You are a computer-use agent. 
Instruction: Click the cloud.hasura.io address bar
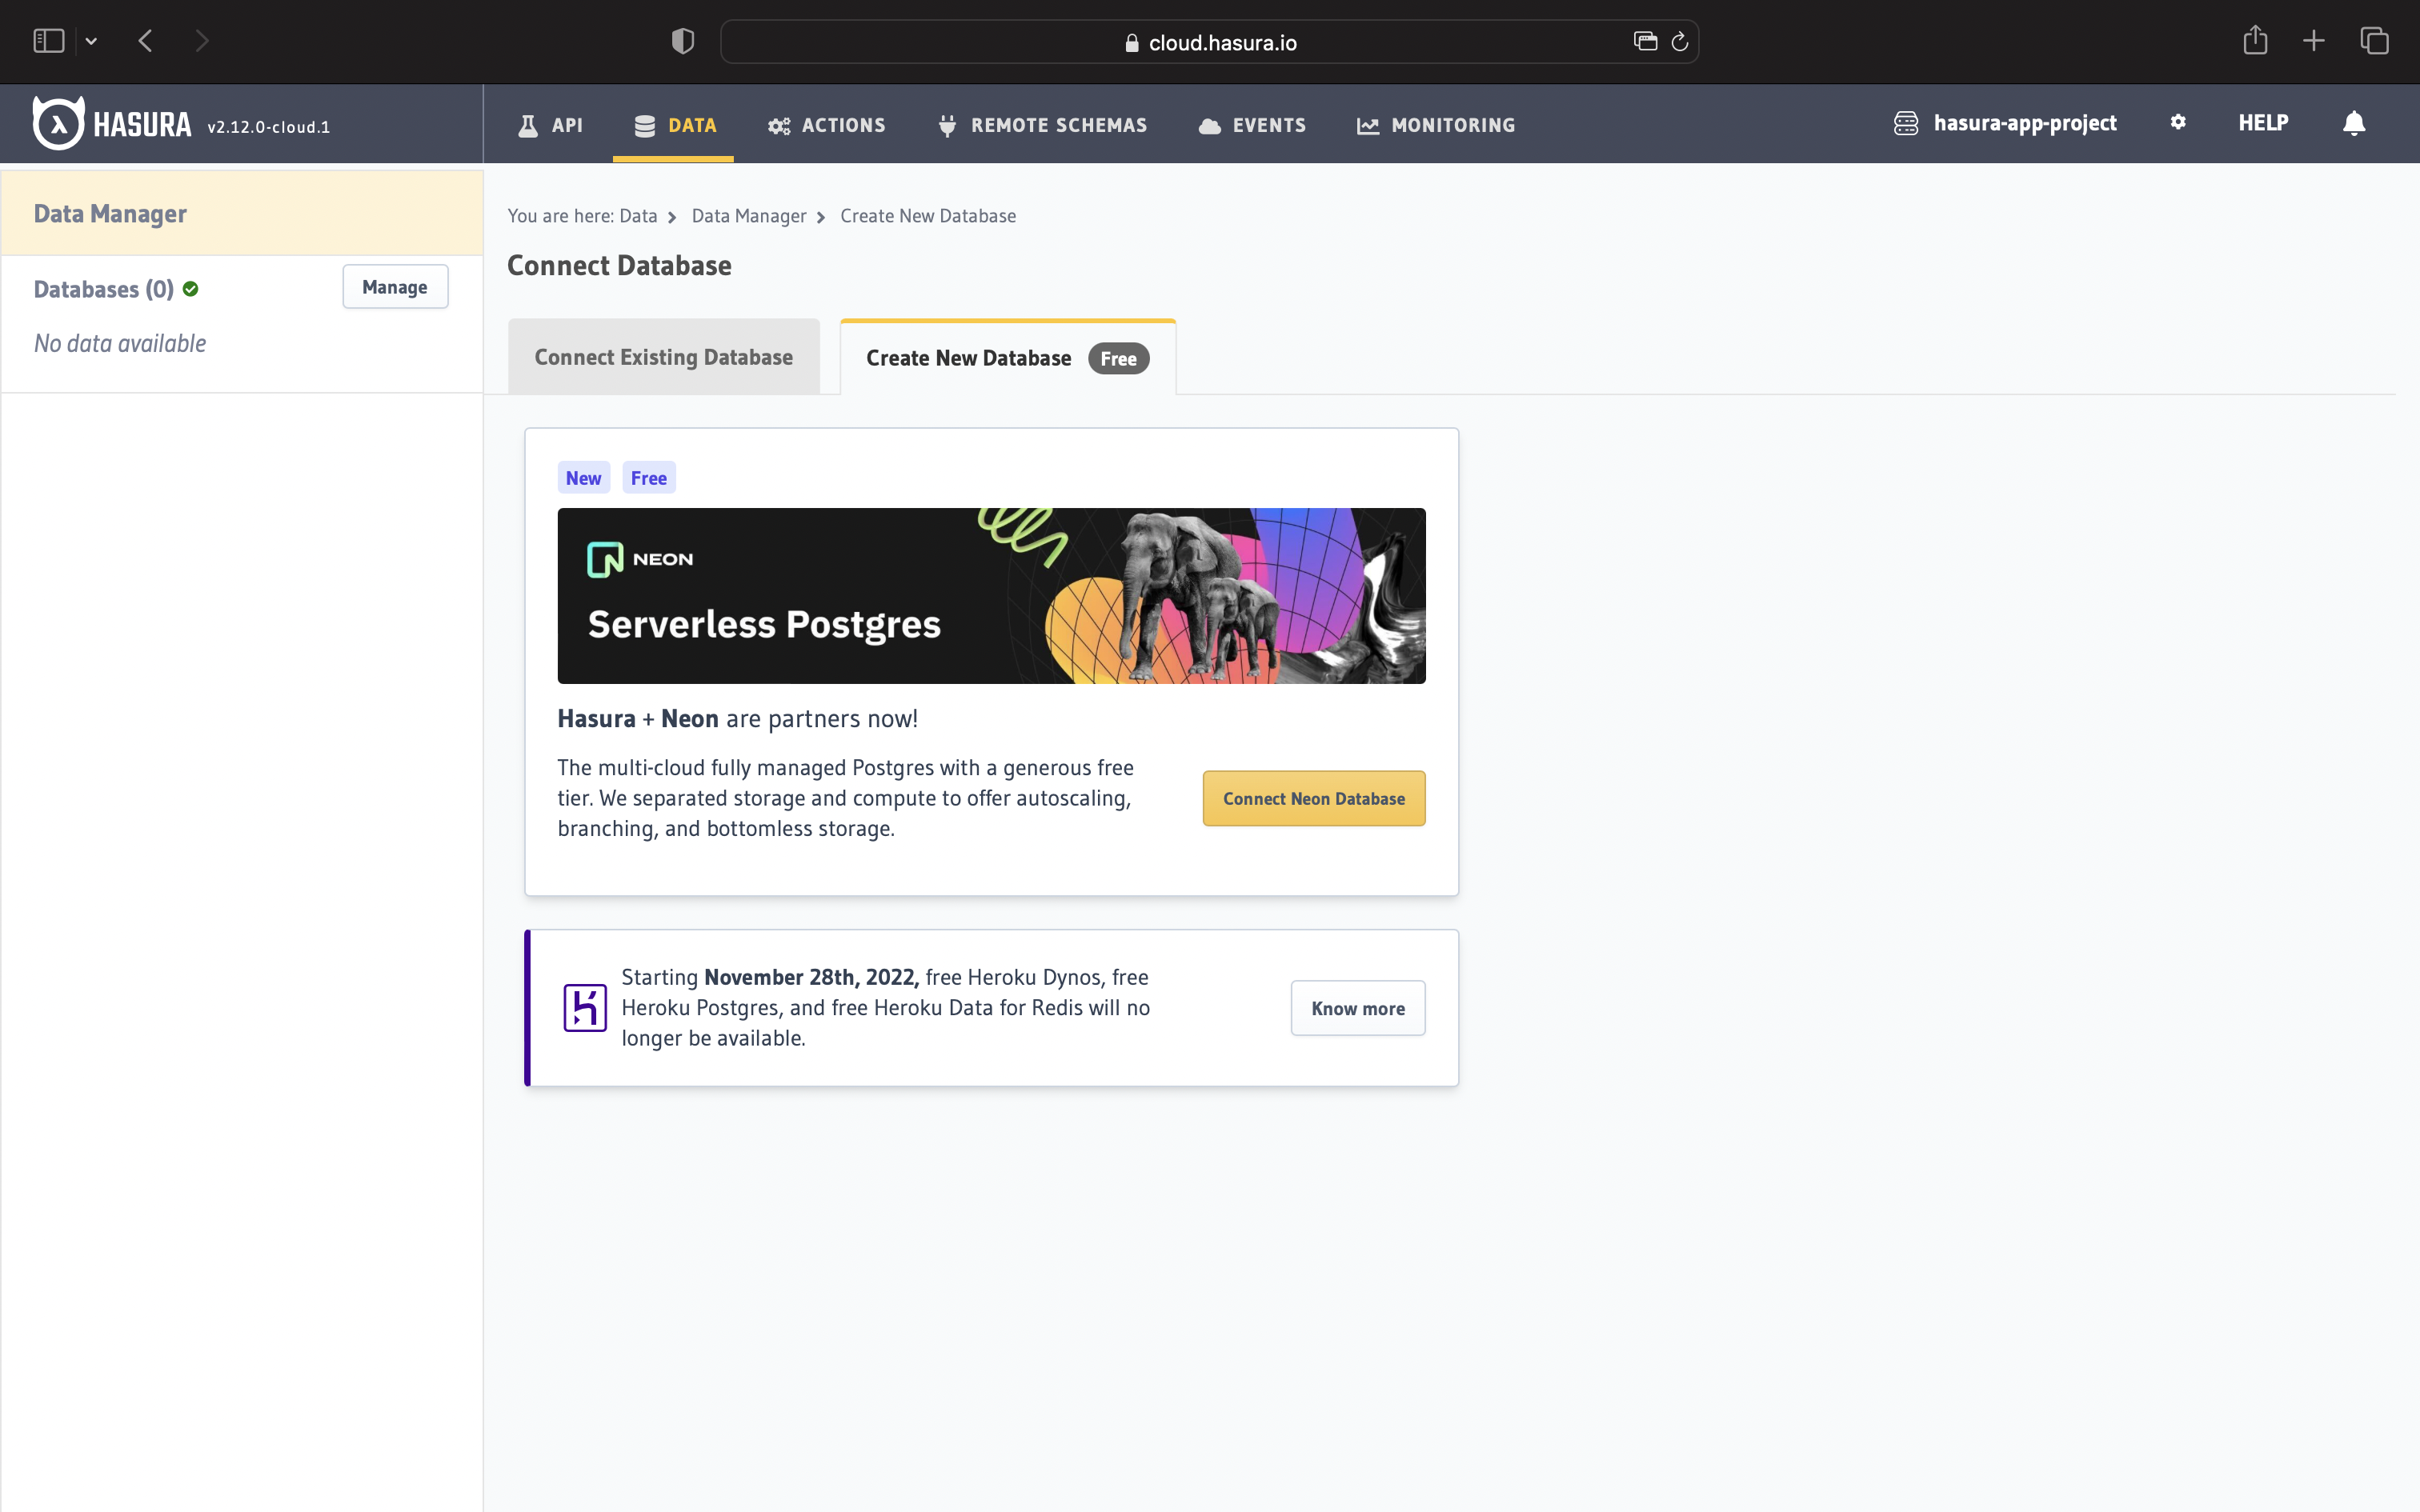1210,42
